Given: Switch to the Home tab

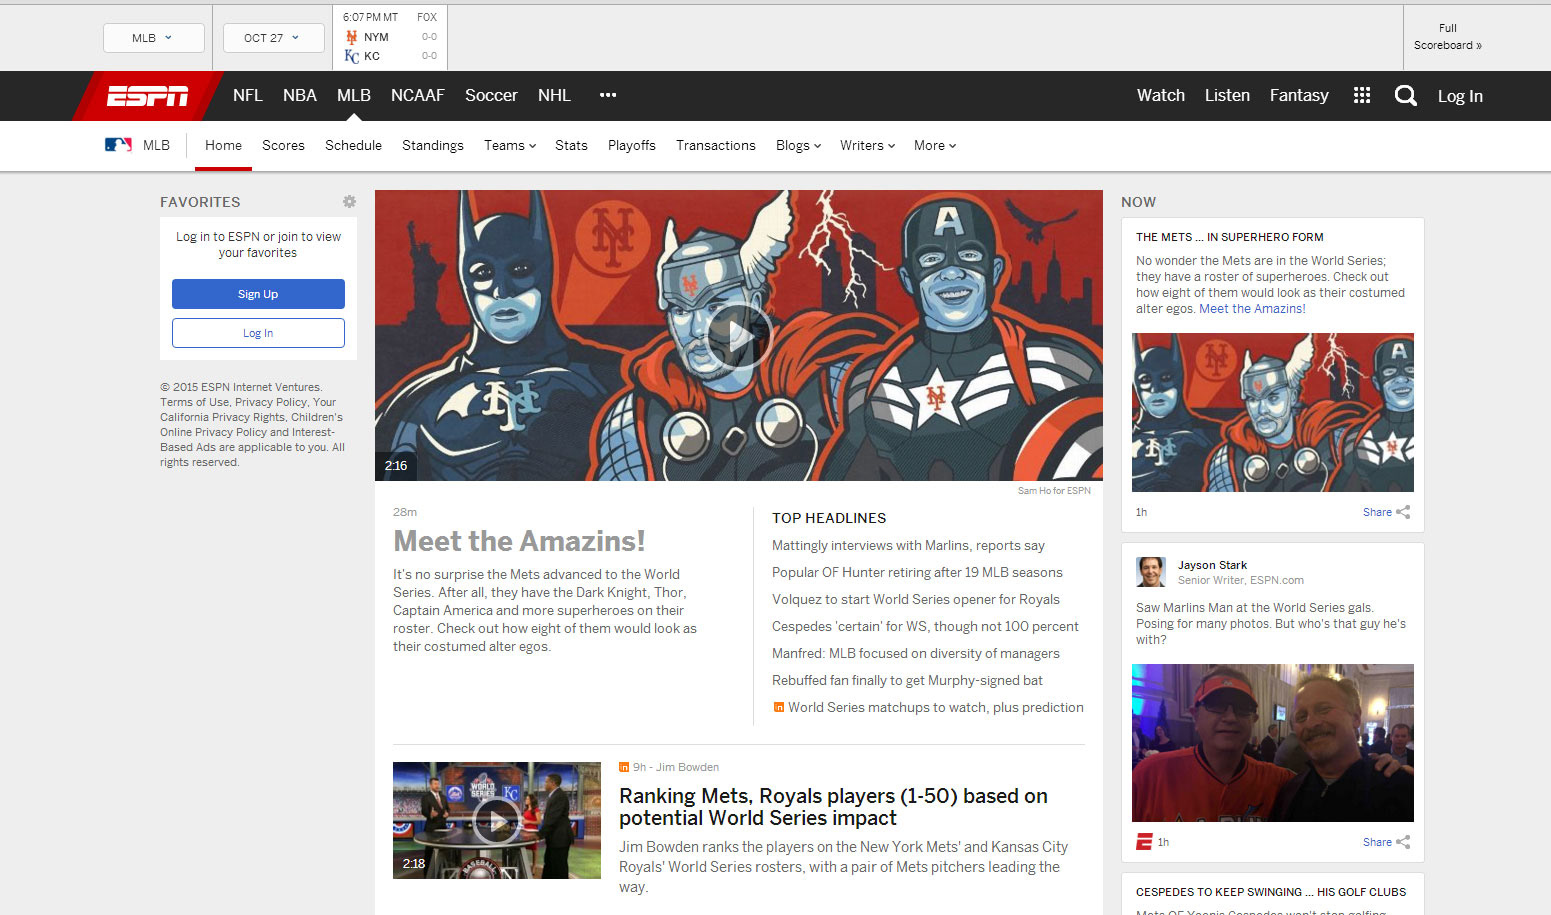Looking at the screenshot, I should tap(223, 145).
